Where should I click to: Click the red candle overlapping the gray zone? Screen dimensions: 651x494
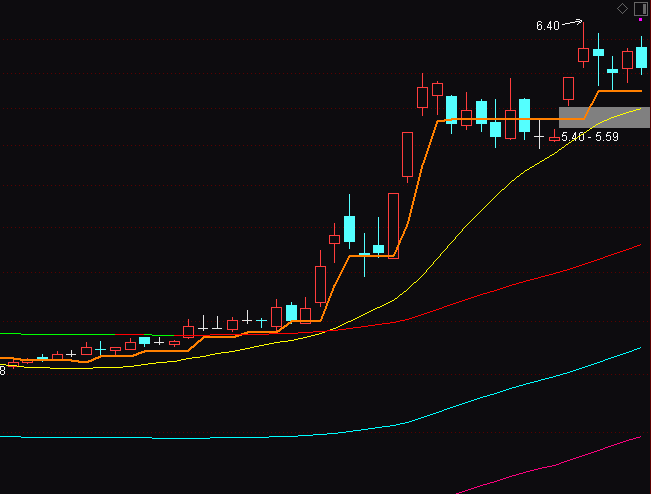tap(569, 89)
